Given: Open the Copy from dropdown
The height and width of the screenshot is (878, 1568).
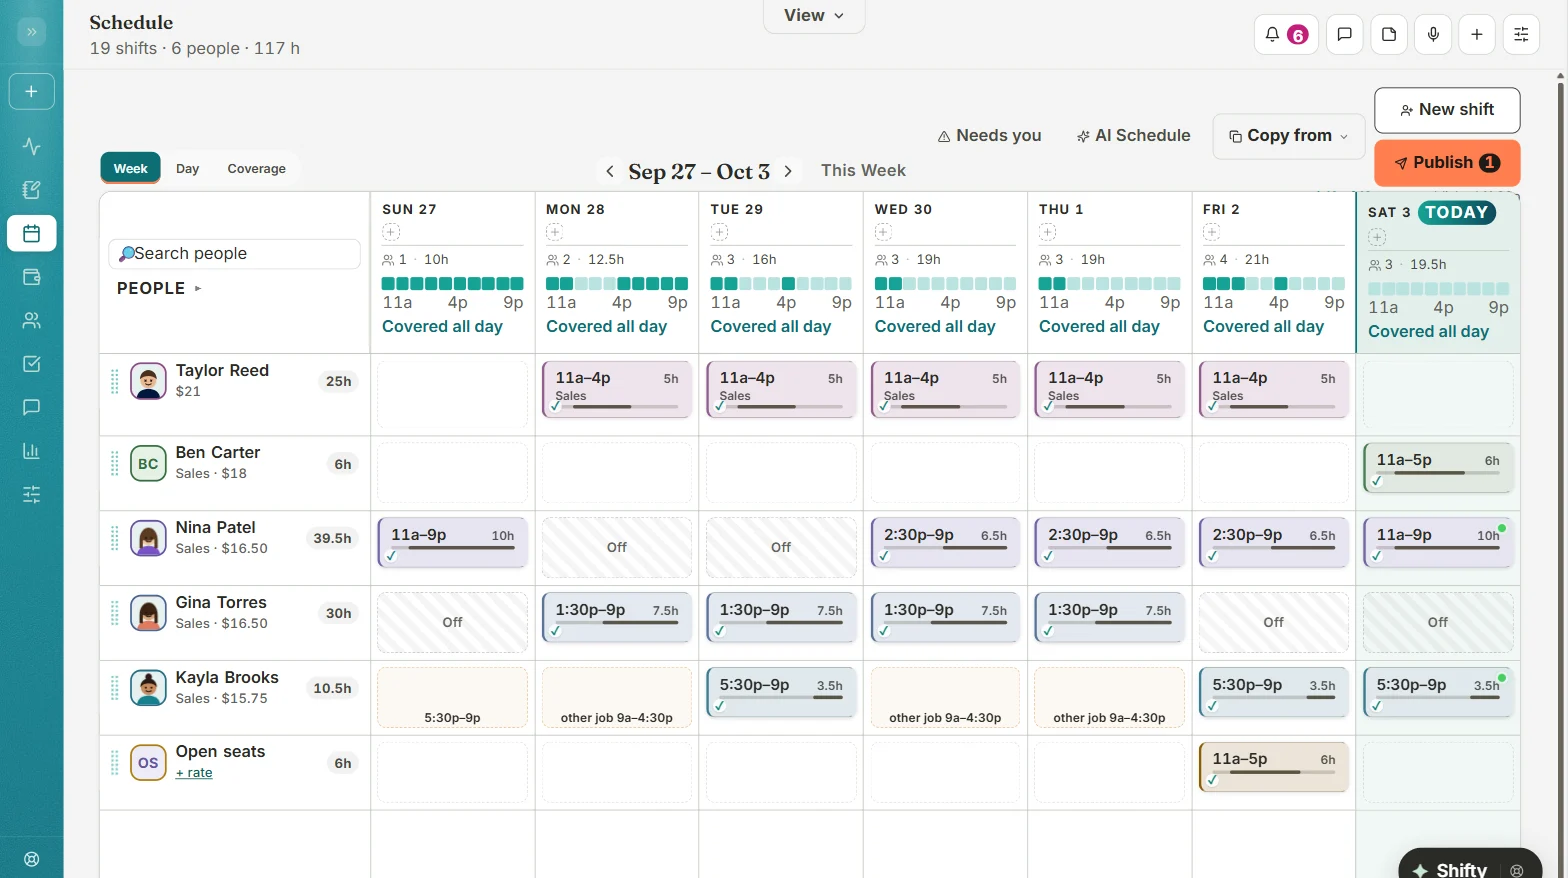Looking at the screenshot, I should click(1288, 136).
